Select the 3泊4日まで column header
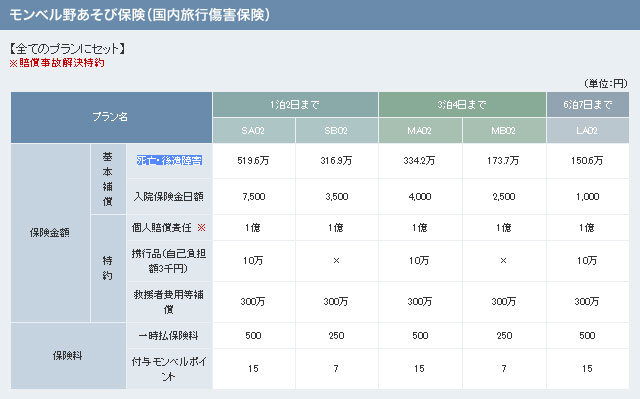 (462, 105)
